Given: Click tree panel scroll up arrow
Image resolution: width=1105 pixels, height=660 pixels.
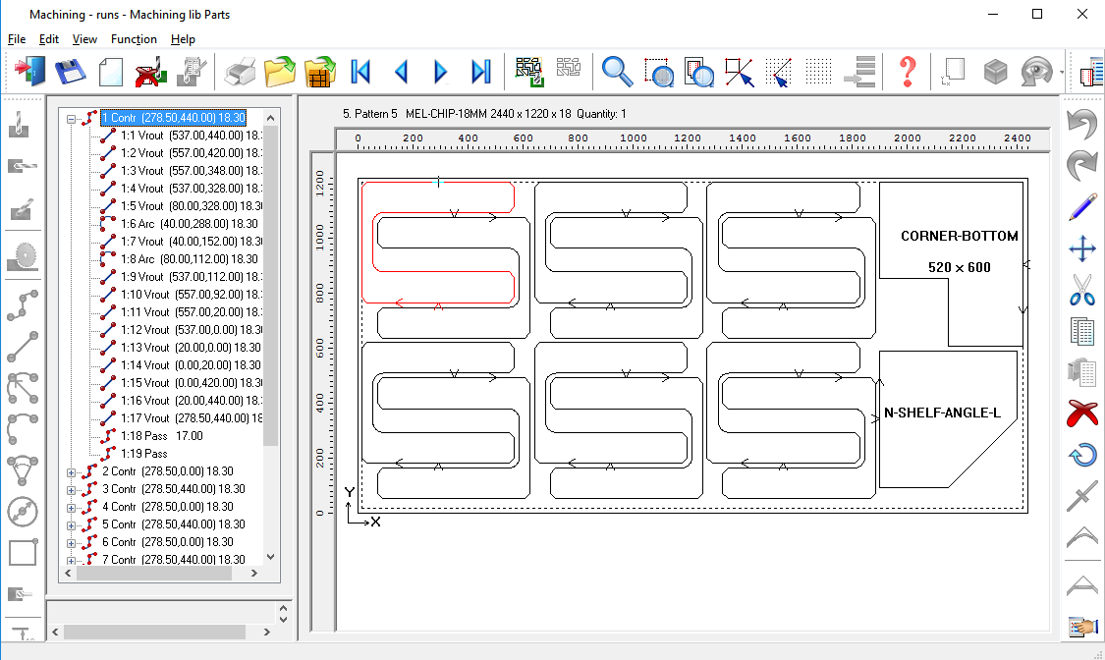Looking at the screenshot, I should [271, 117].
